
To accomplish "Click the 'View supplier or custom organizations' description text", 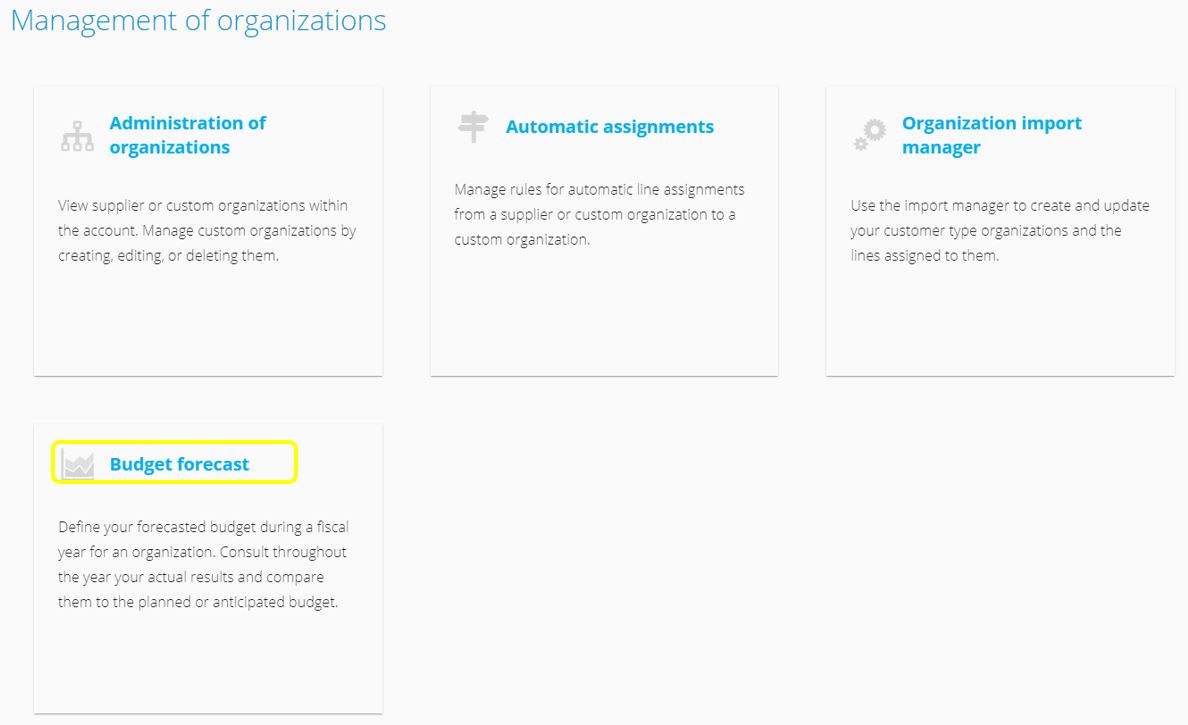I will point(207,230).
